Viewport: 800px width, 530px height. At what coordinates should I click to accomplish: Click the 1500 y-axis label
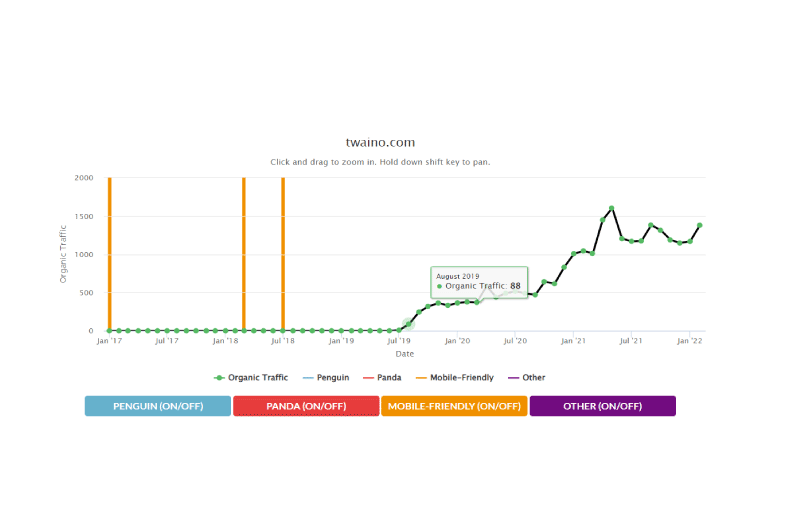click(x=84, y=216)
